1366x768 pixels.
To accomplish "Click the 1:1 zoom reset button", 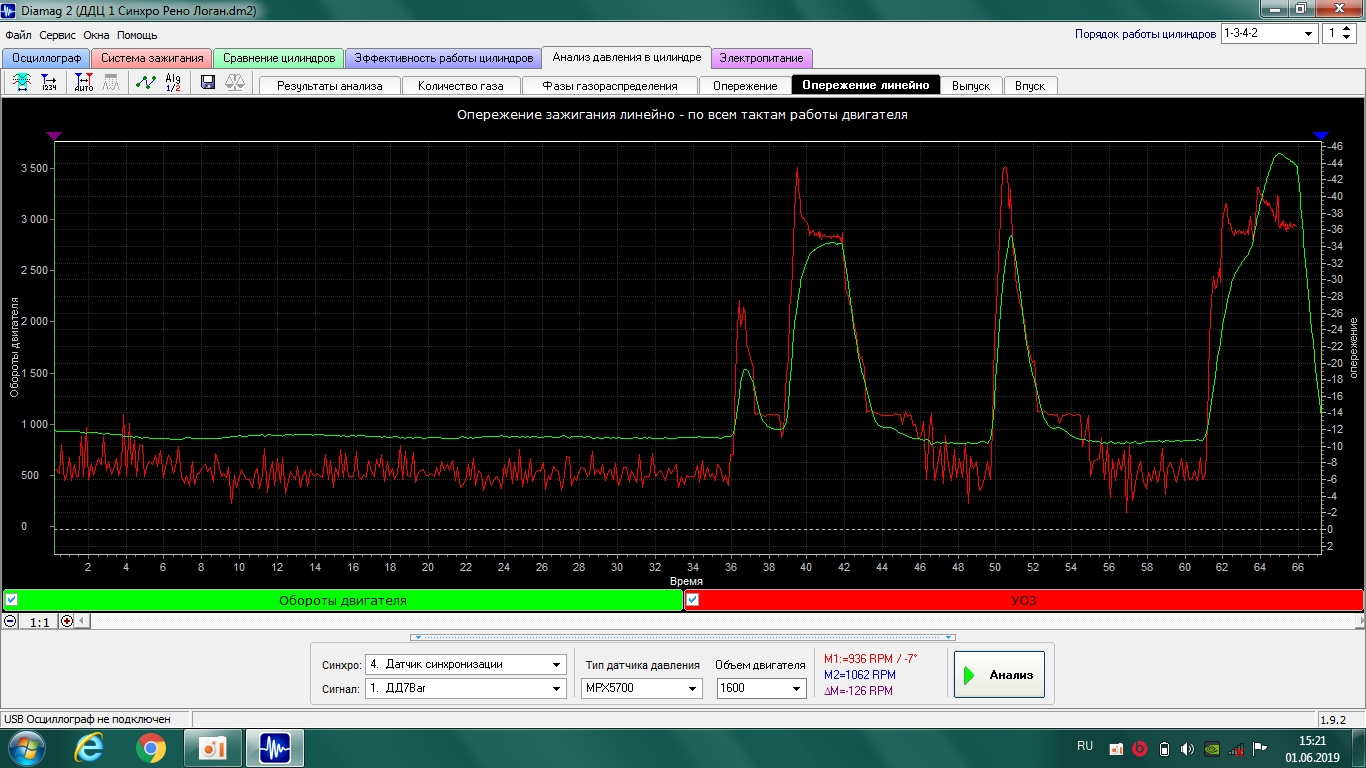I will [39, 622].
